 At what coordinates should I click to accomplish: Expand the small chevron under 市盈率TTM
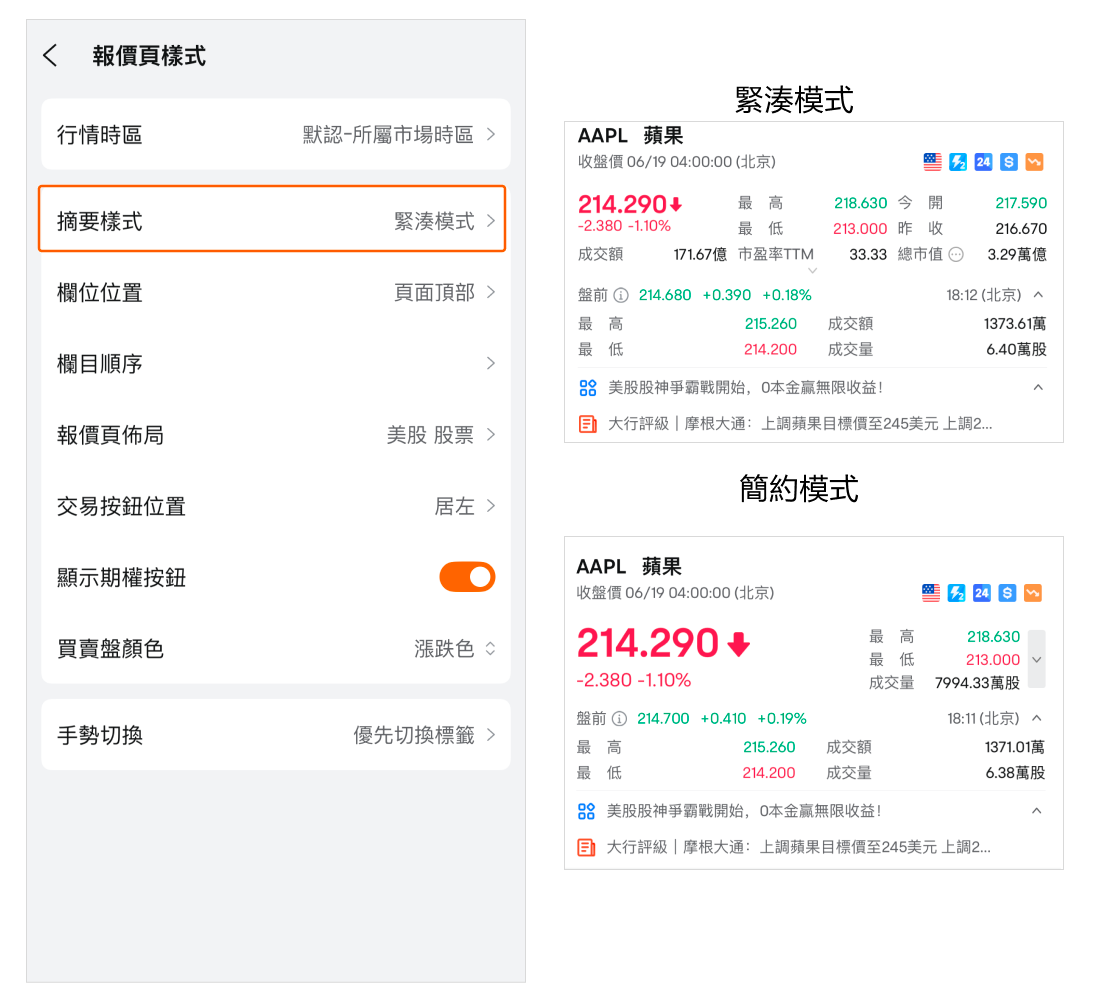point(812,270)
